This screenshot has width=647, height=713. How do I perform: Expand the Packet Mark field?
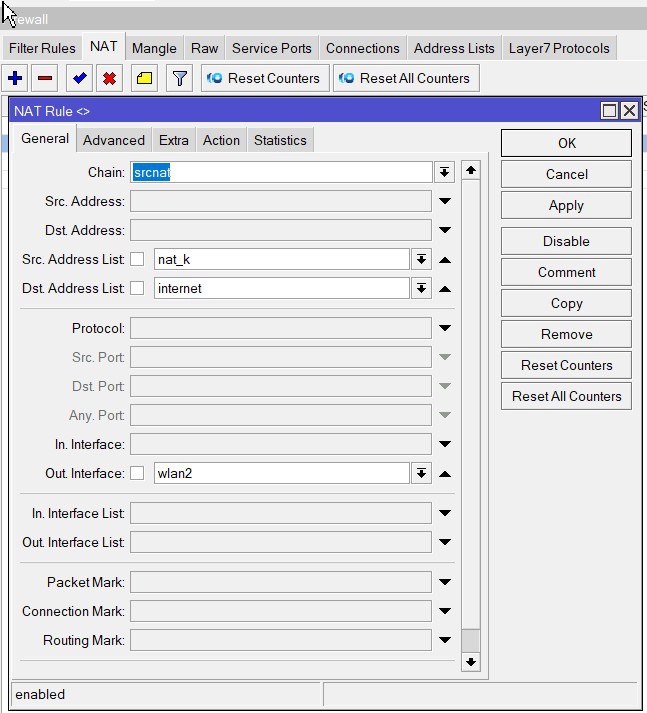pos(445,582)
